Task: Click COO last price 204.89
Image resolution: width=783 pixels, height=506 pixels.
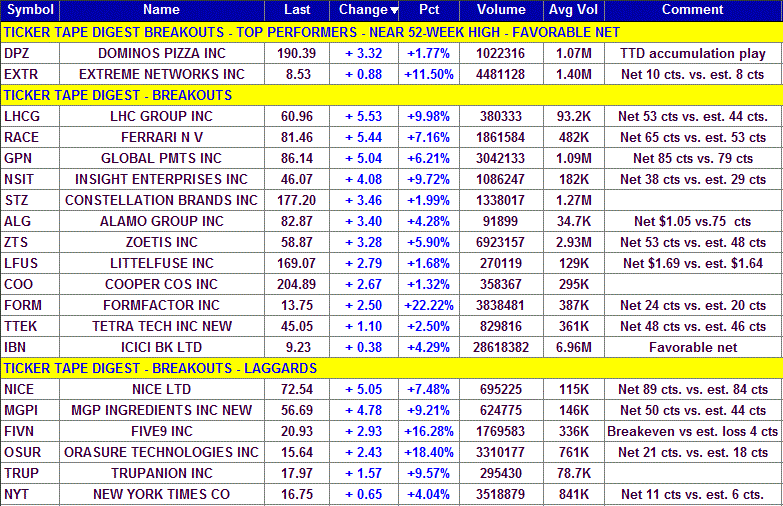Action: click(x=297, y=284)
